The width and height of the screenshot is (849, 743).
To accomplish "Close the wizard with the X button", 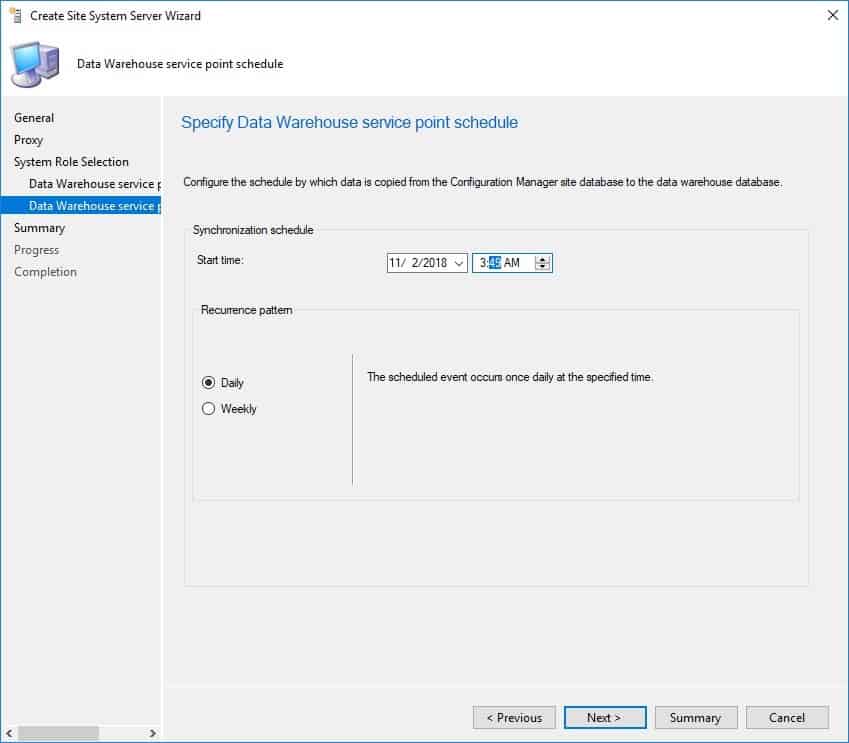I will [x=833, y=15].
